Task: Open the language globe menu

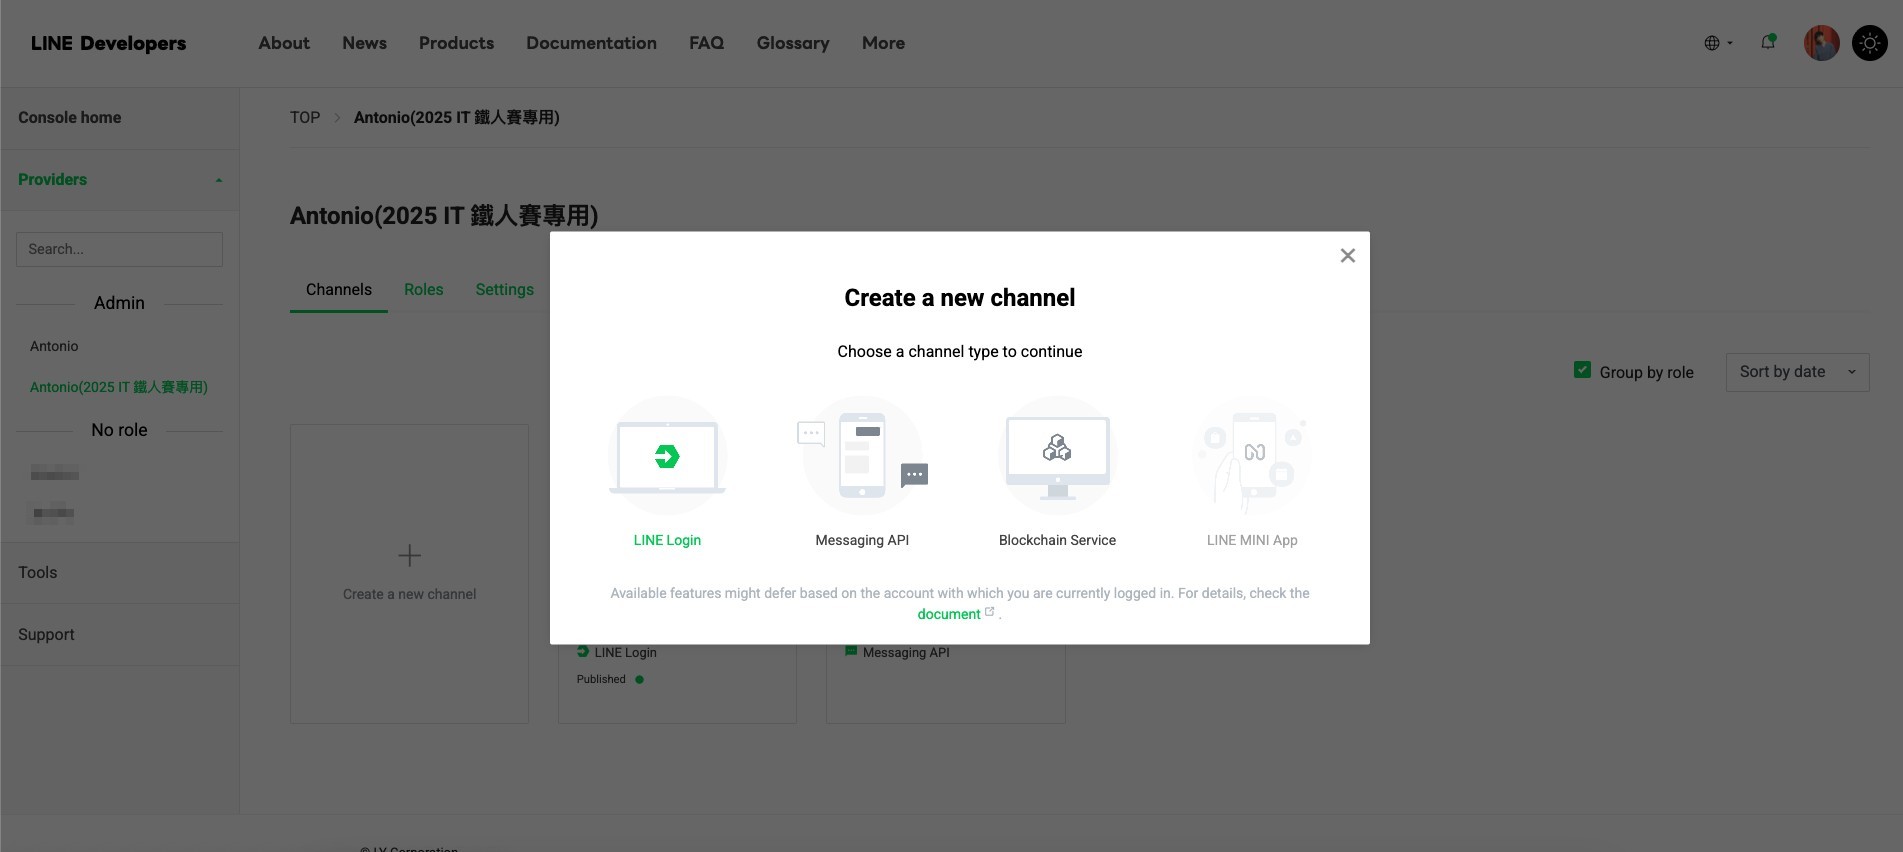Action: pyautogui.click(x=1718, y=43)
